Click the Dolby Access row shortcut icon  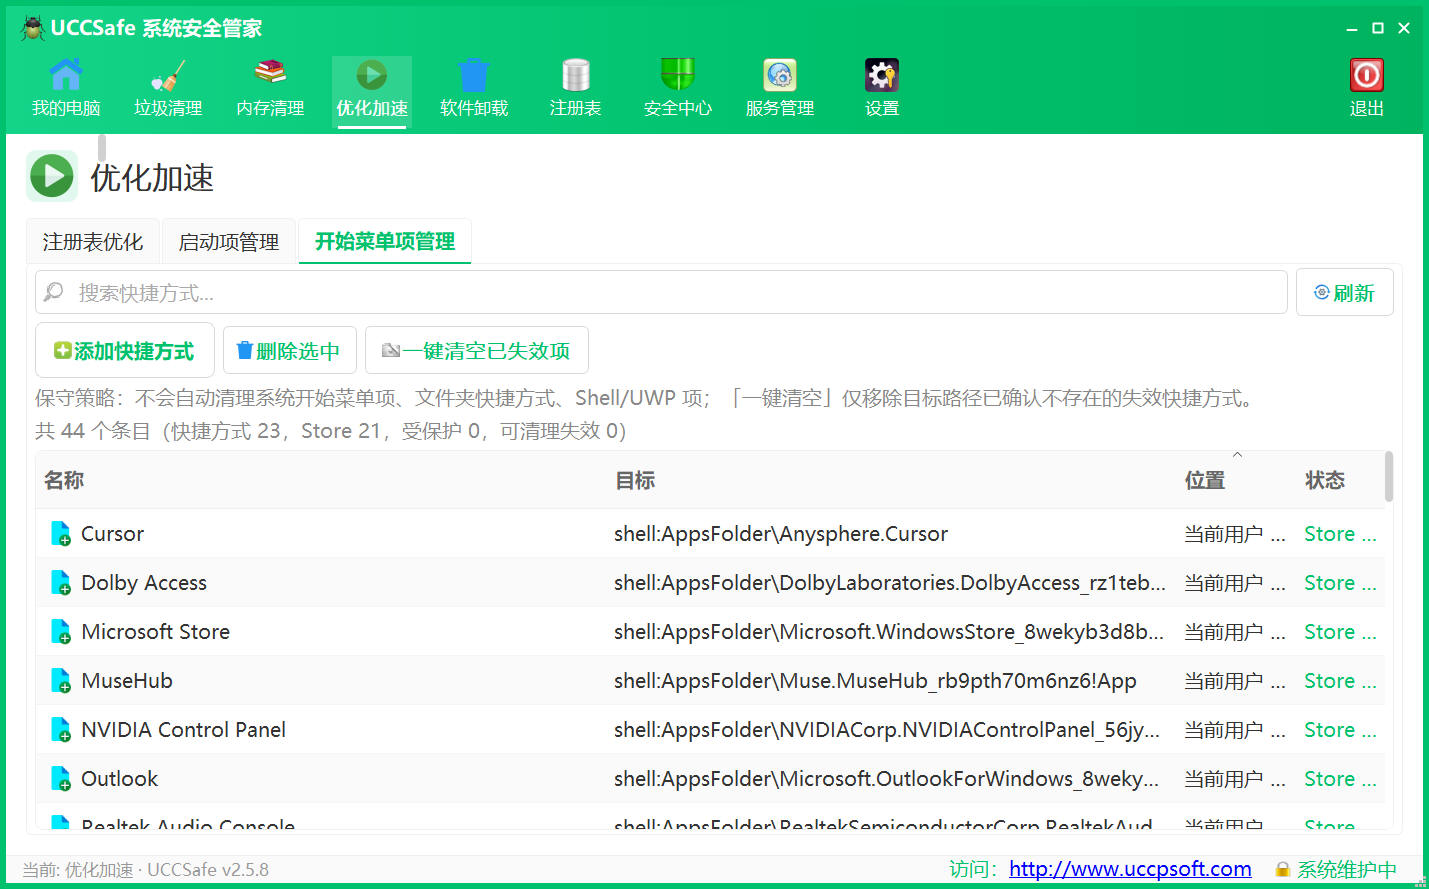[x=61, y=583]
